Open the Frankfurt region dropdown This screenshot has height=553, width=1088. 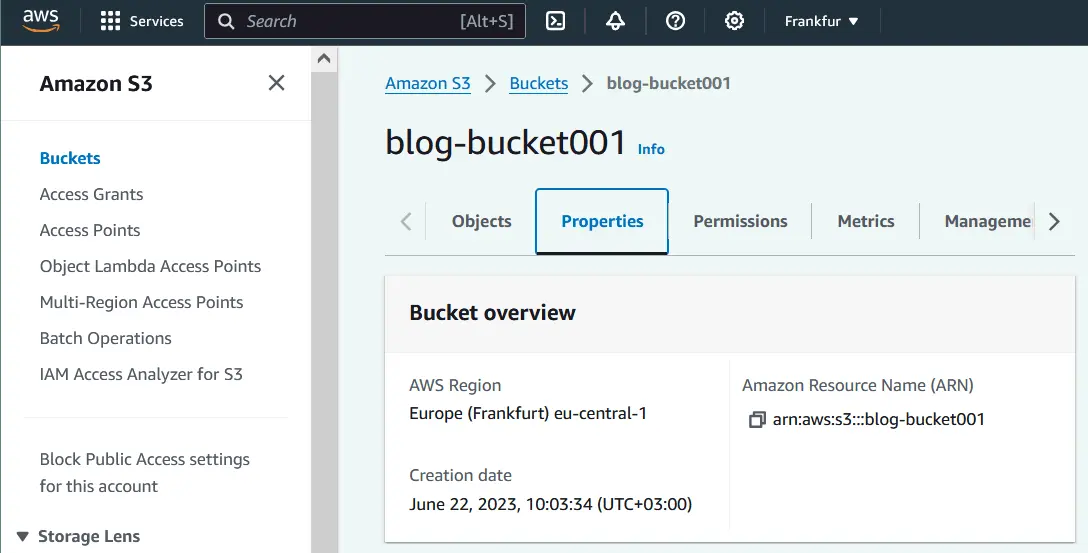point(822,21)
